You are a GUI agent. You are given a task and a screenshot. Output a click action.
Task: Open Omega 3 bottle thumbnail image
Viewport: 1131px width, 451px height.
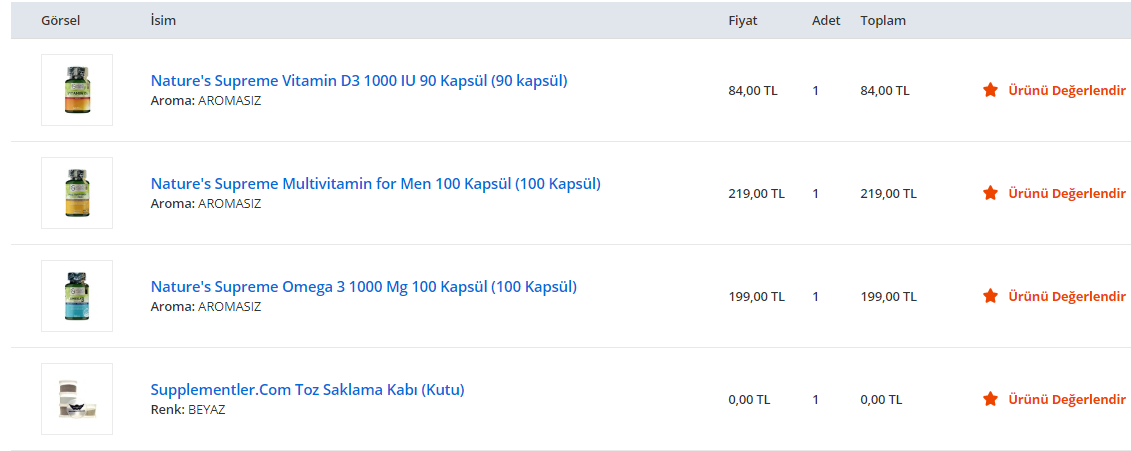pyautogui.click(x=77, y=296)
